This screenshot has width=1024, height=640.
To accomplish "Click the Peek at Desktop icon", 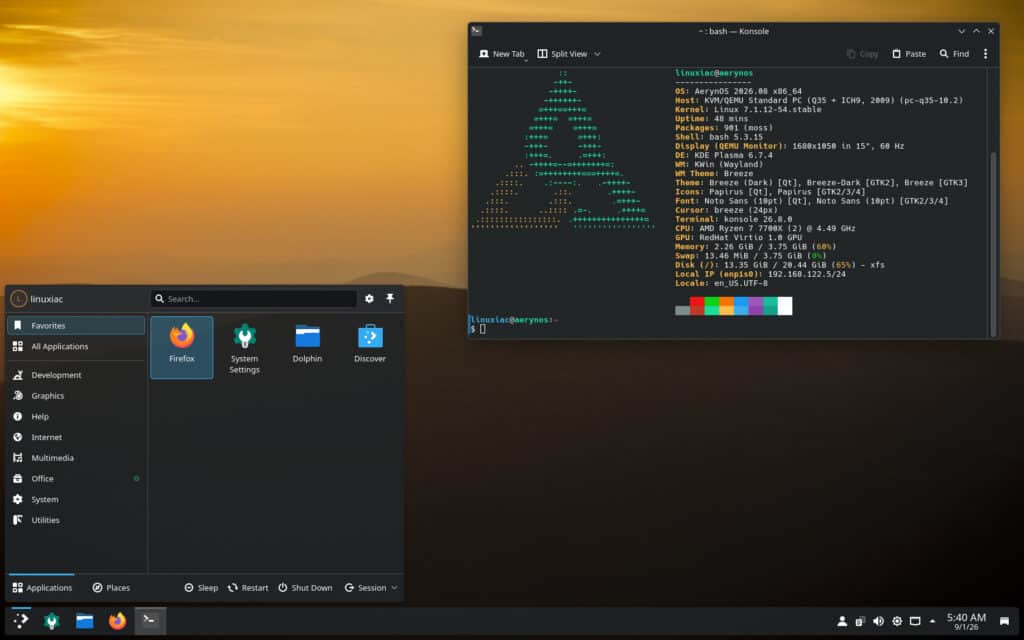I will pyautogui.click(x=1004, y=621).
